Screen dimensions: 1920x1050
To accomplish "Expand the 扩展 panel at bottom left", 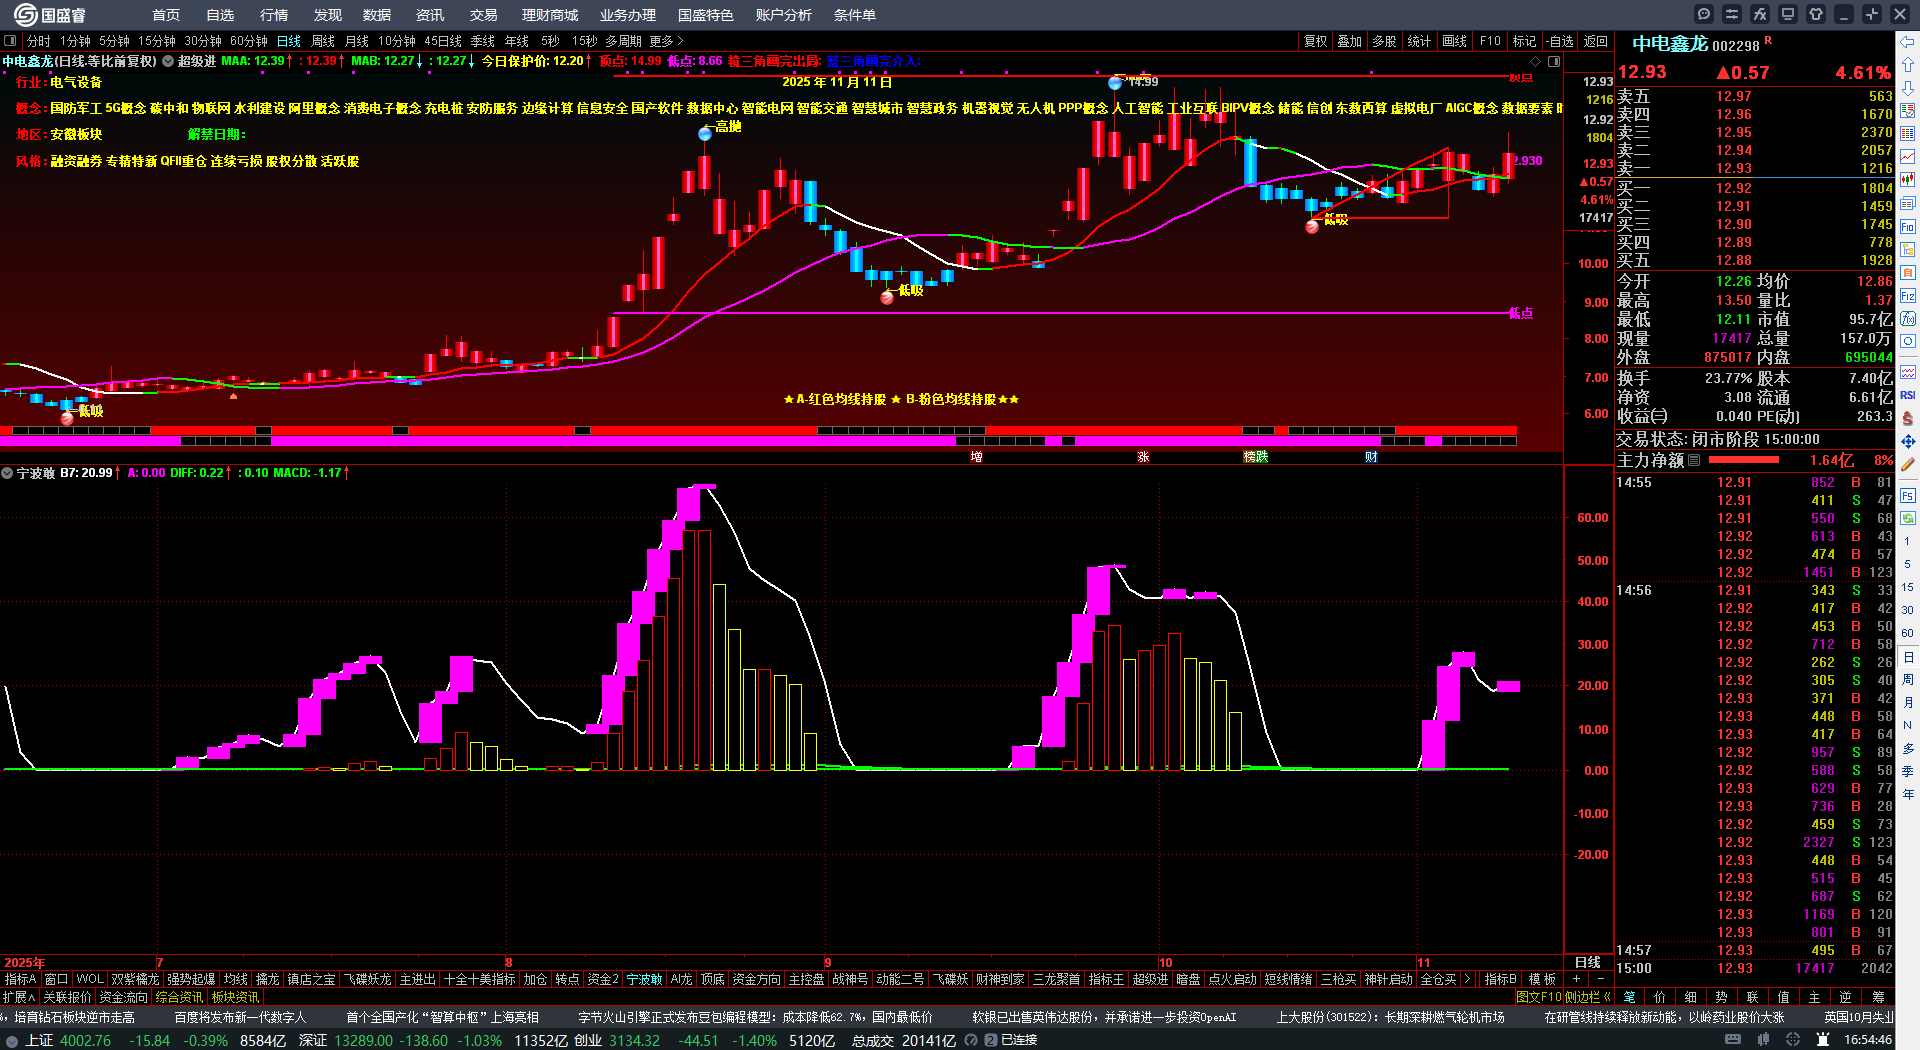I will [x=19, y=997].
